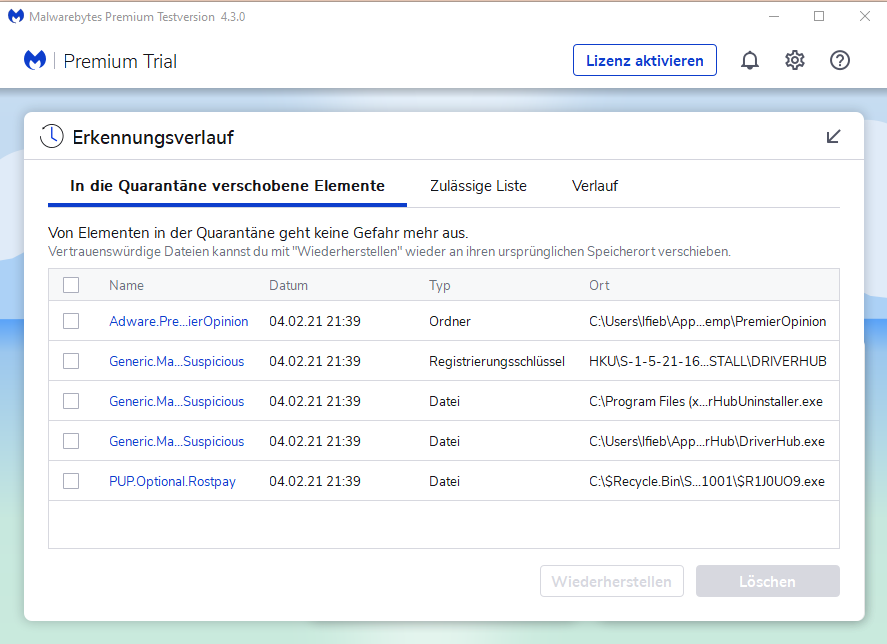Image resolution: width=887 pixels, height=644 pixels.
Task: Open Adware.Pre...ierOpinion detection link
Action: click(x=178, y=321)
